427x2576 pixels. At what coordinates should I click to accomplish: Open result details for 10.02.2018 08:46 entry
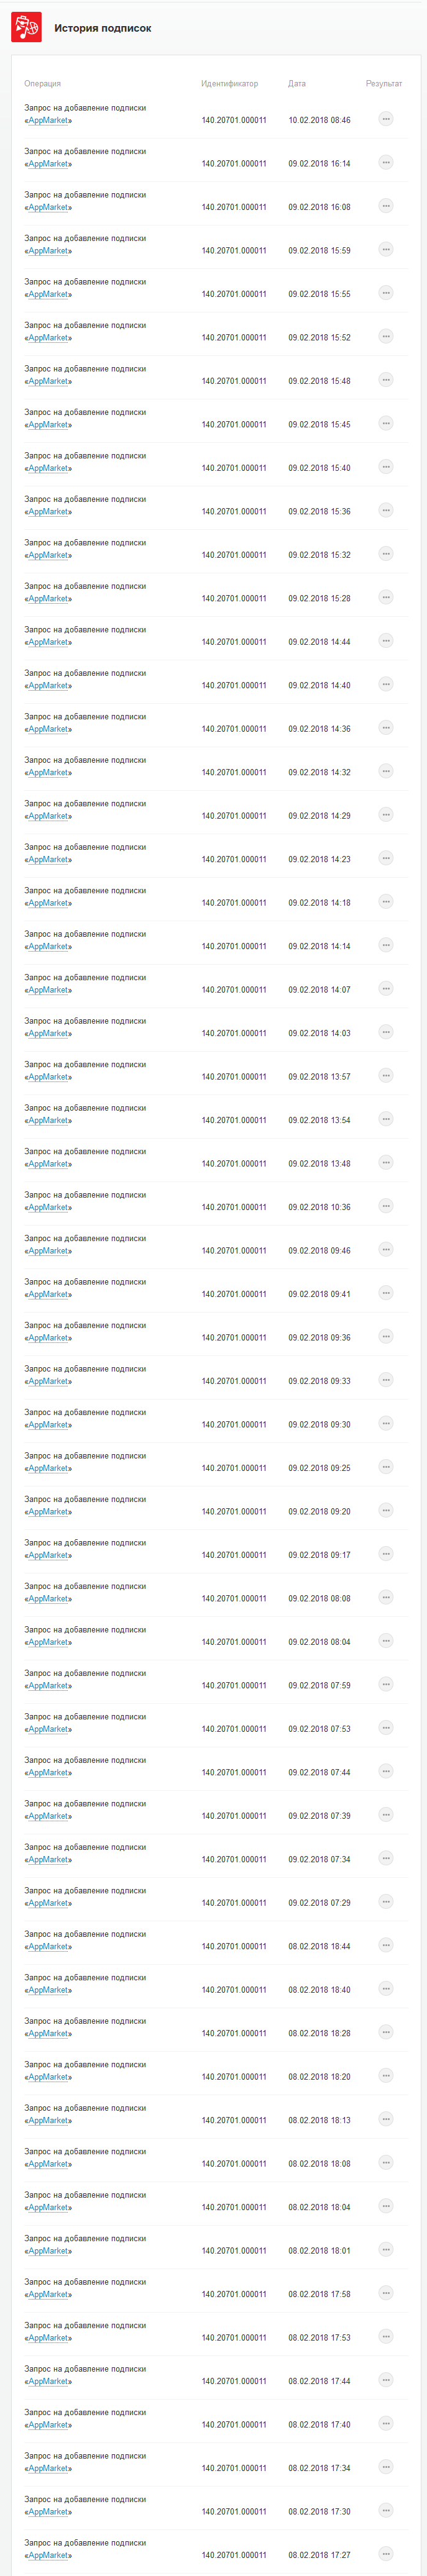386,119
